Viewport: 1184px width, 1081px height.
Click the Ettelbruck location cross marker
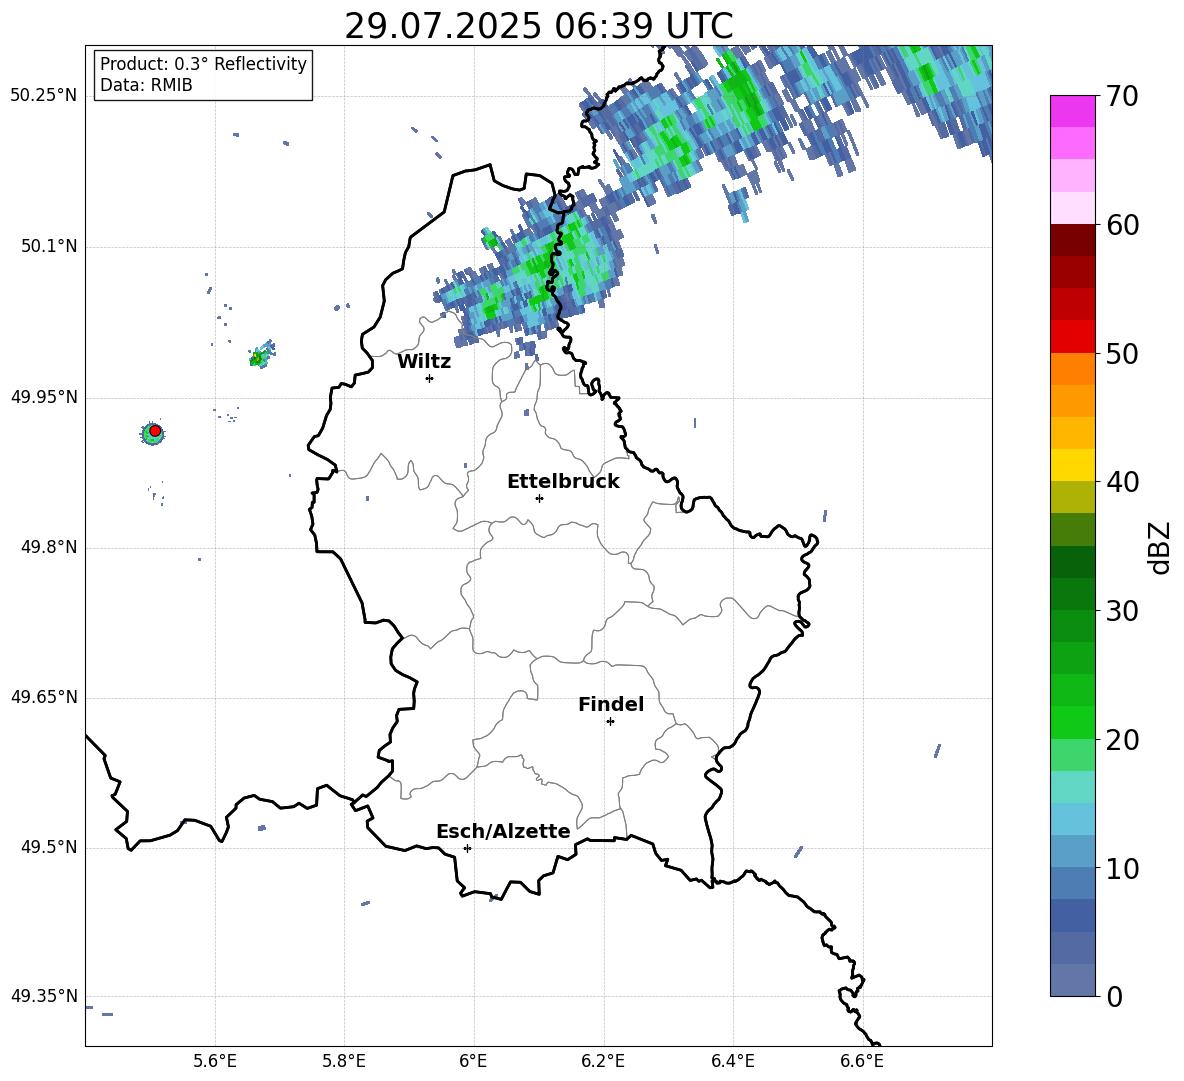point(539,498)
